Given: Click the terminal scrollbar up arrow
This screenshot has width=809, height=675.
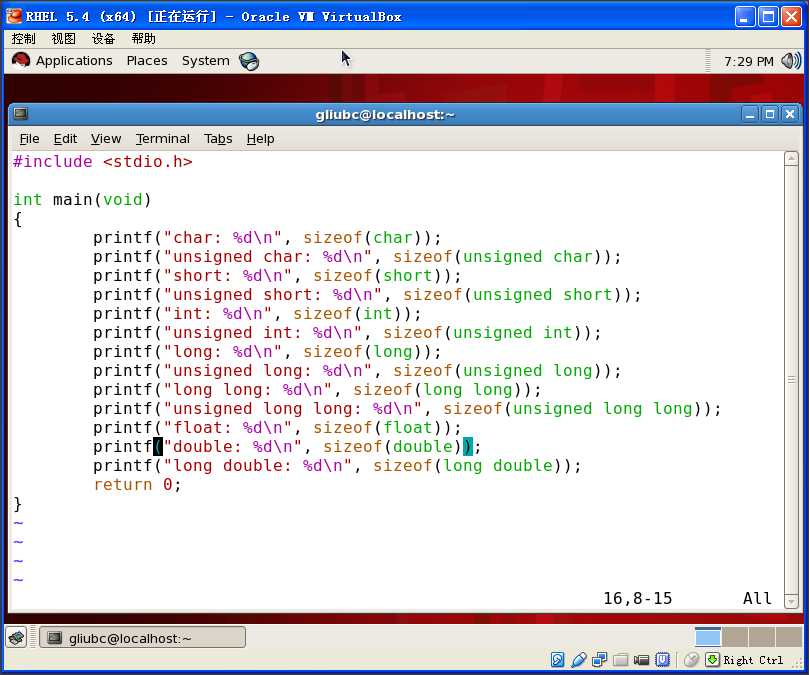Looking at the screenshot, I should (x=791, y=158).
